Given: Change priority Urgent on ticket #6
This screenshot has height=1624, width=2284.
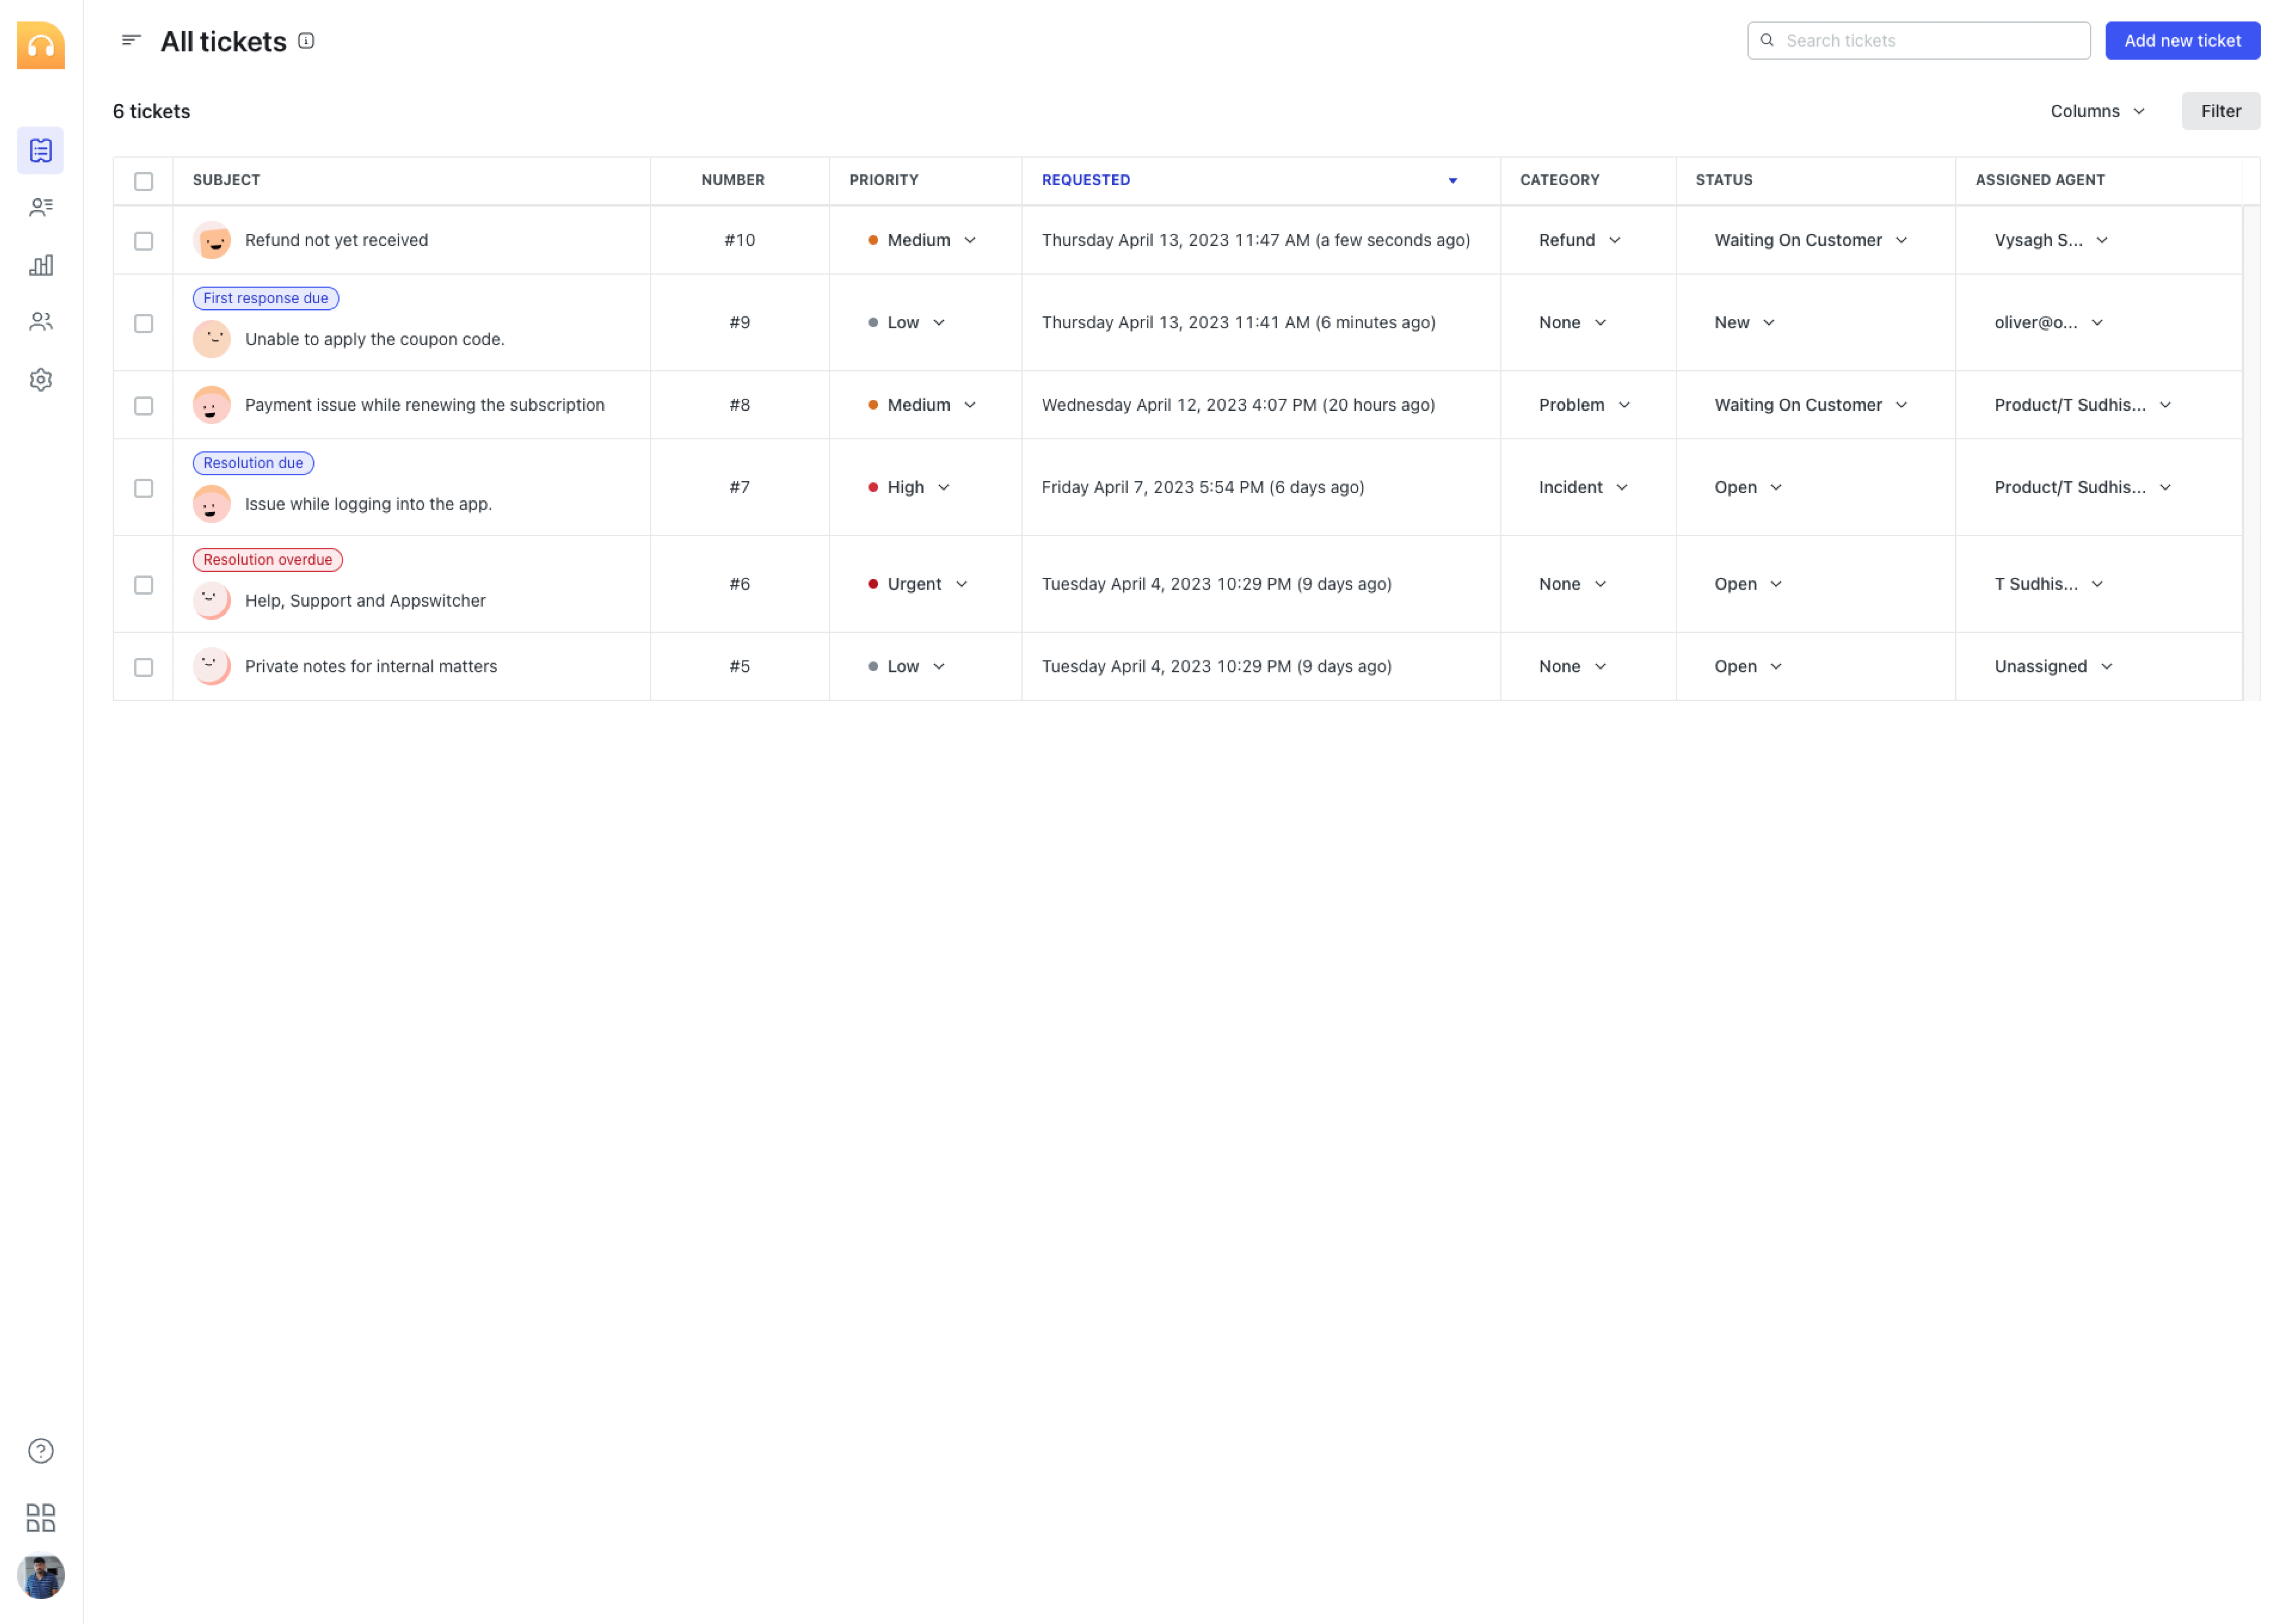Looking at the screenshot, I should [x=918, y=584].
